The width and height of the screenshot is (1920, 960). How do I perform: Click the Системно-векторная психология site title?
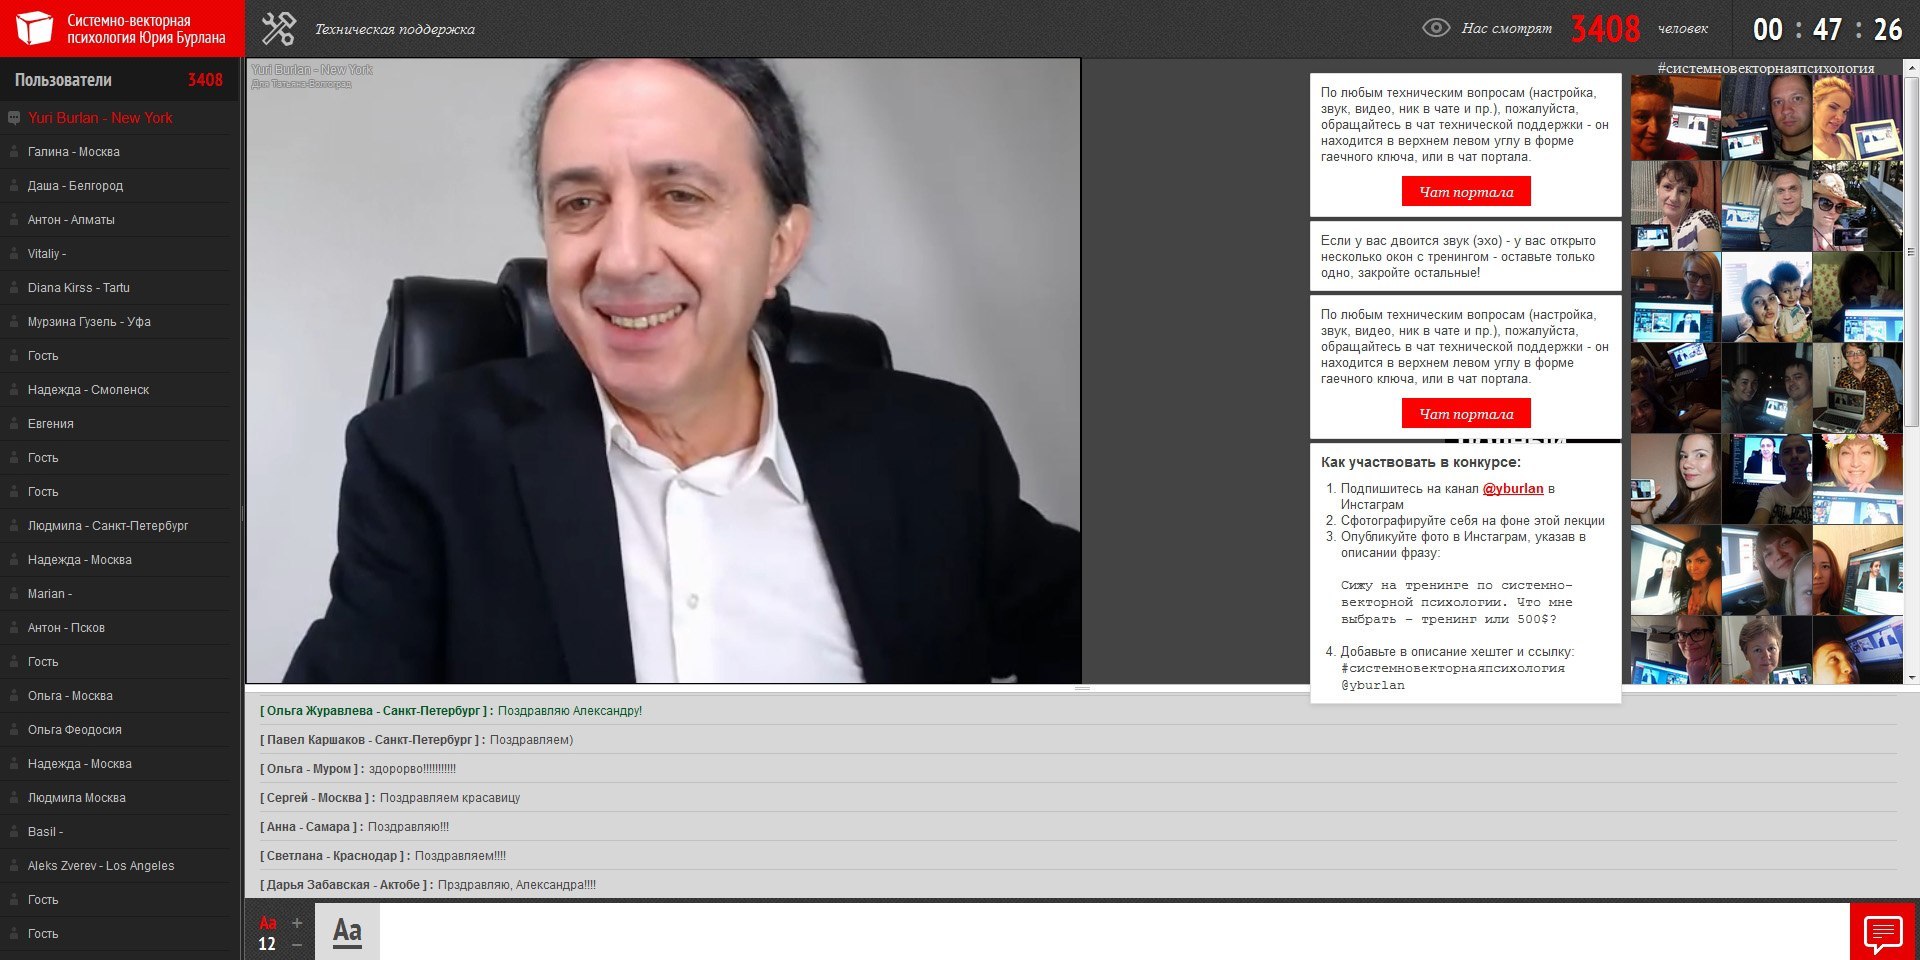[146, 29]
